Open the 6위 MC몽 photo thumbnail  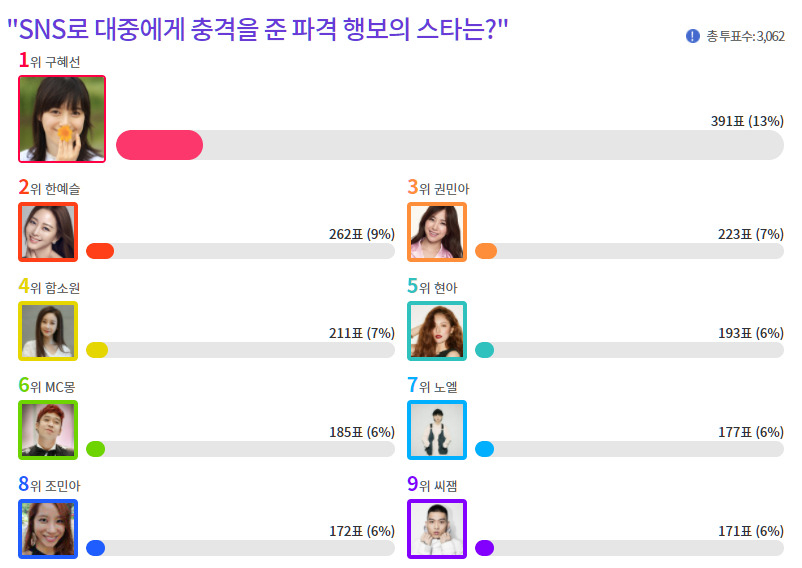[x=48, y=430]
